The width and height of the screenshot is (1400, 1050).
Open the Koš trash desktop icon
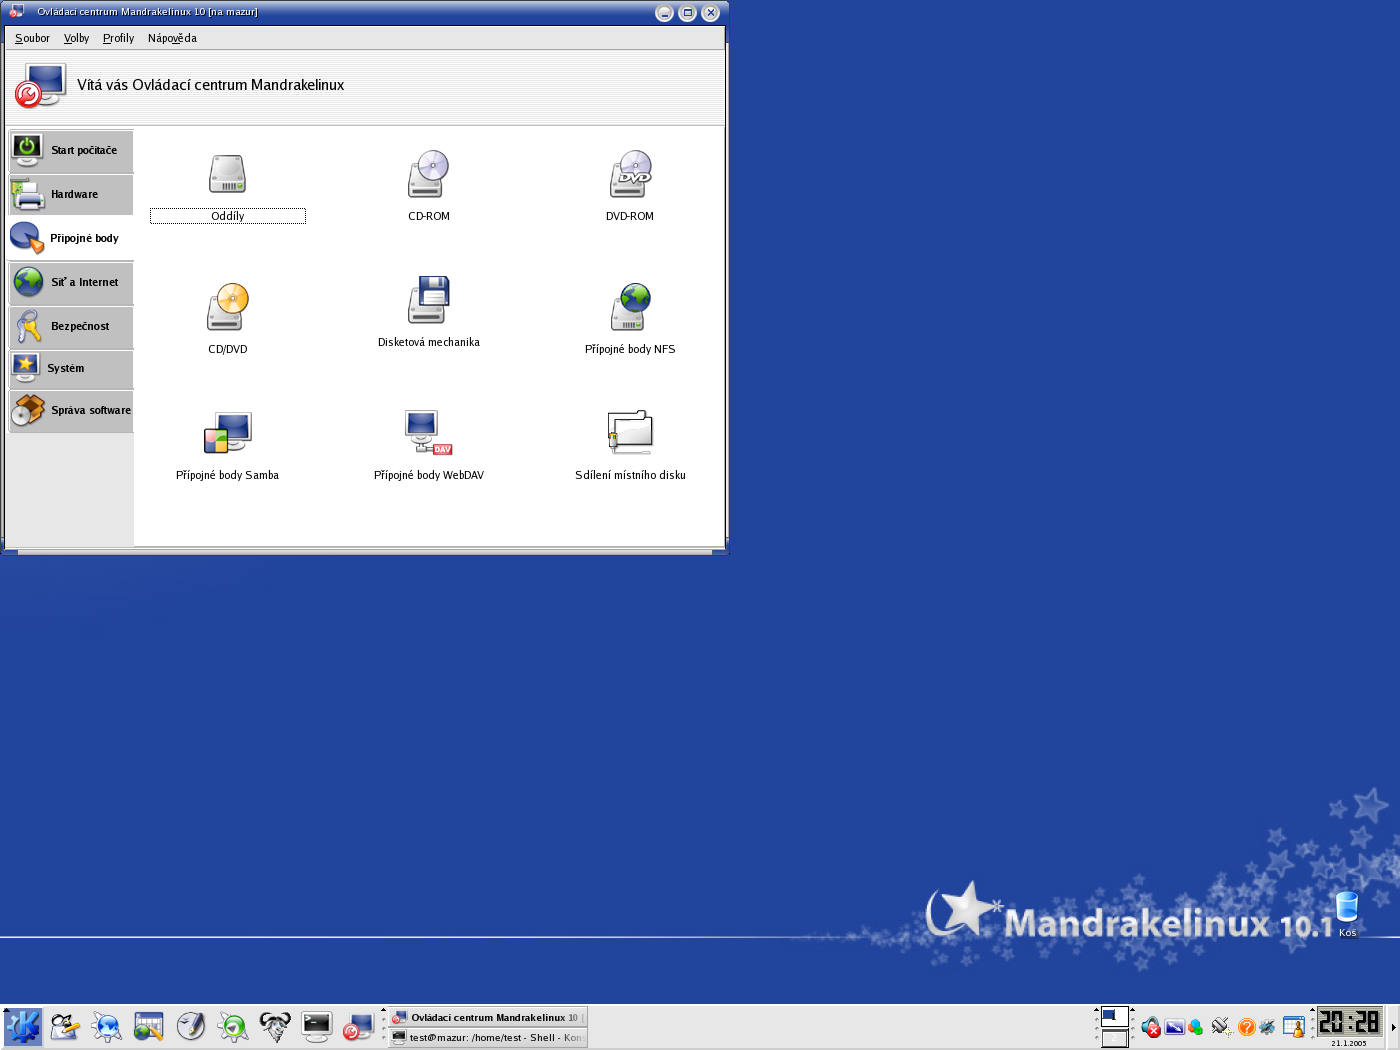click(1347, 913)
